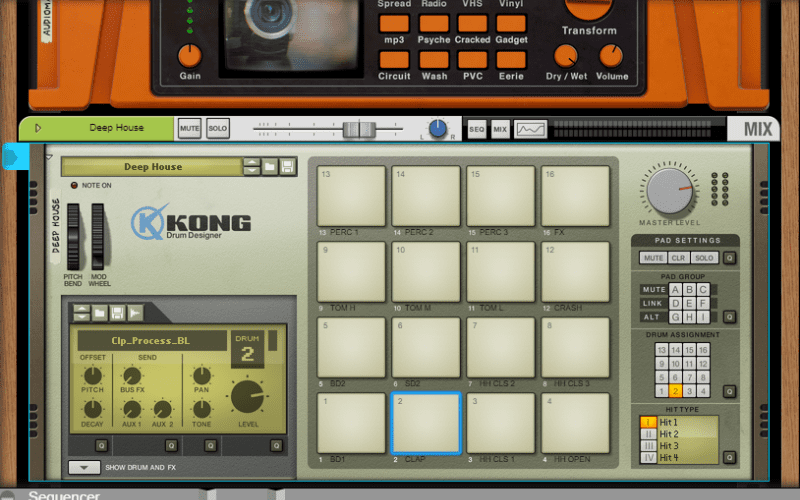This screenshot has height=500, width=800.
Task: Click the Clp_Process_BL drum name display
Action: click(152, 341)
